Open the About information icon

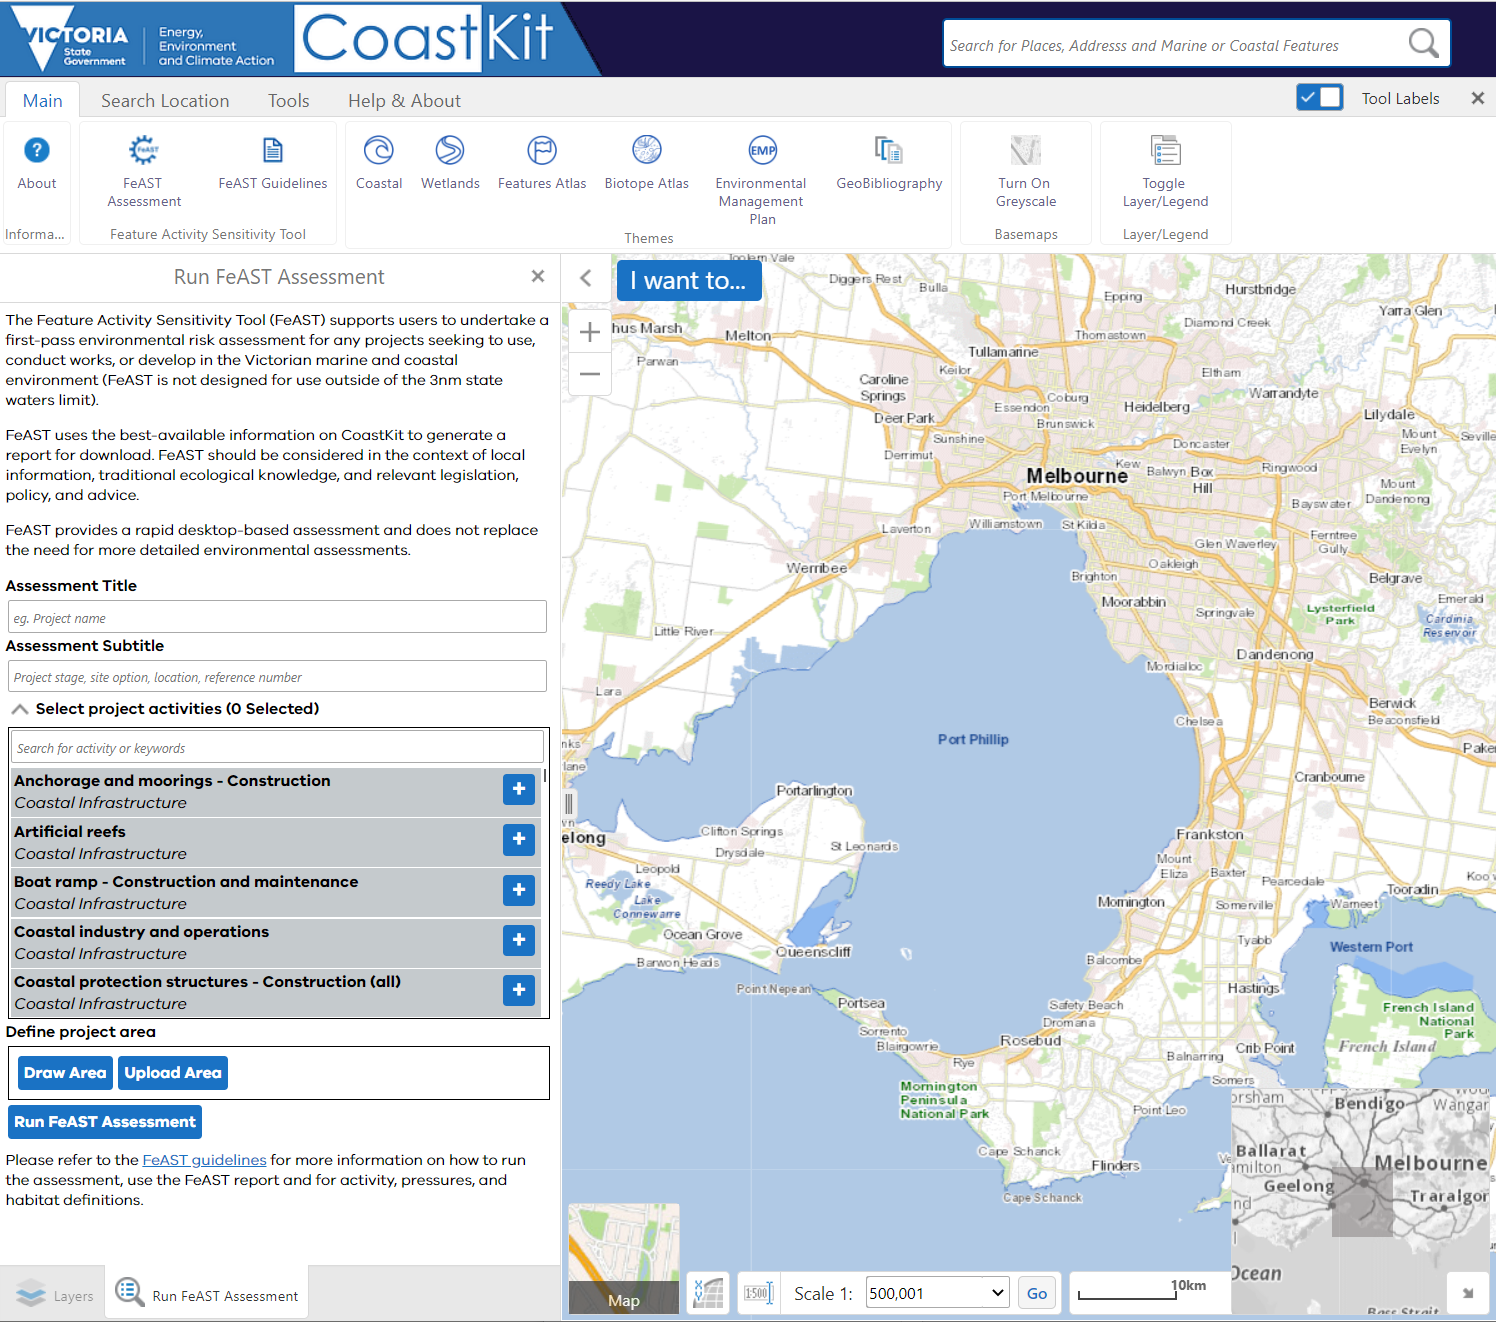click(37, 150)
